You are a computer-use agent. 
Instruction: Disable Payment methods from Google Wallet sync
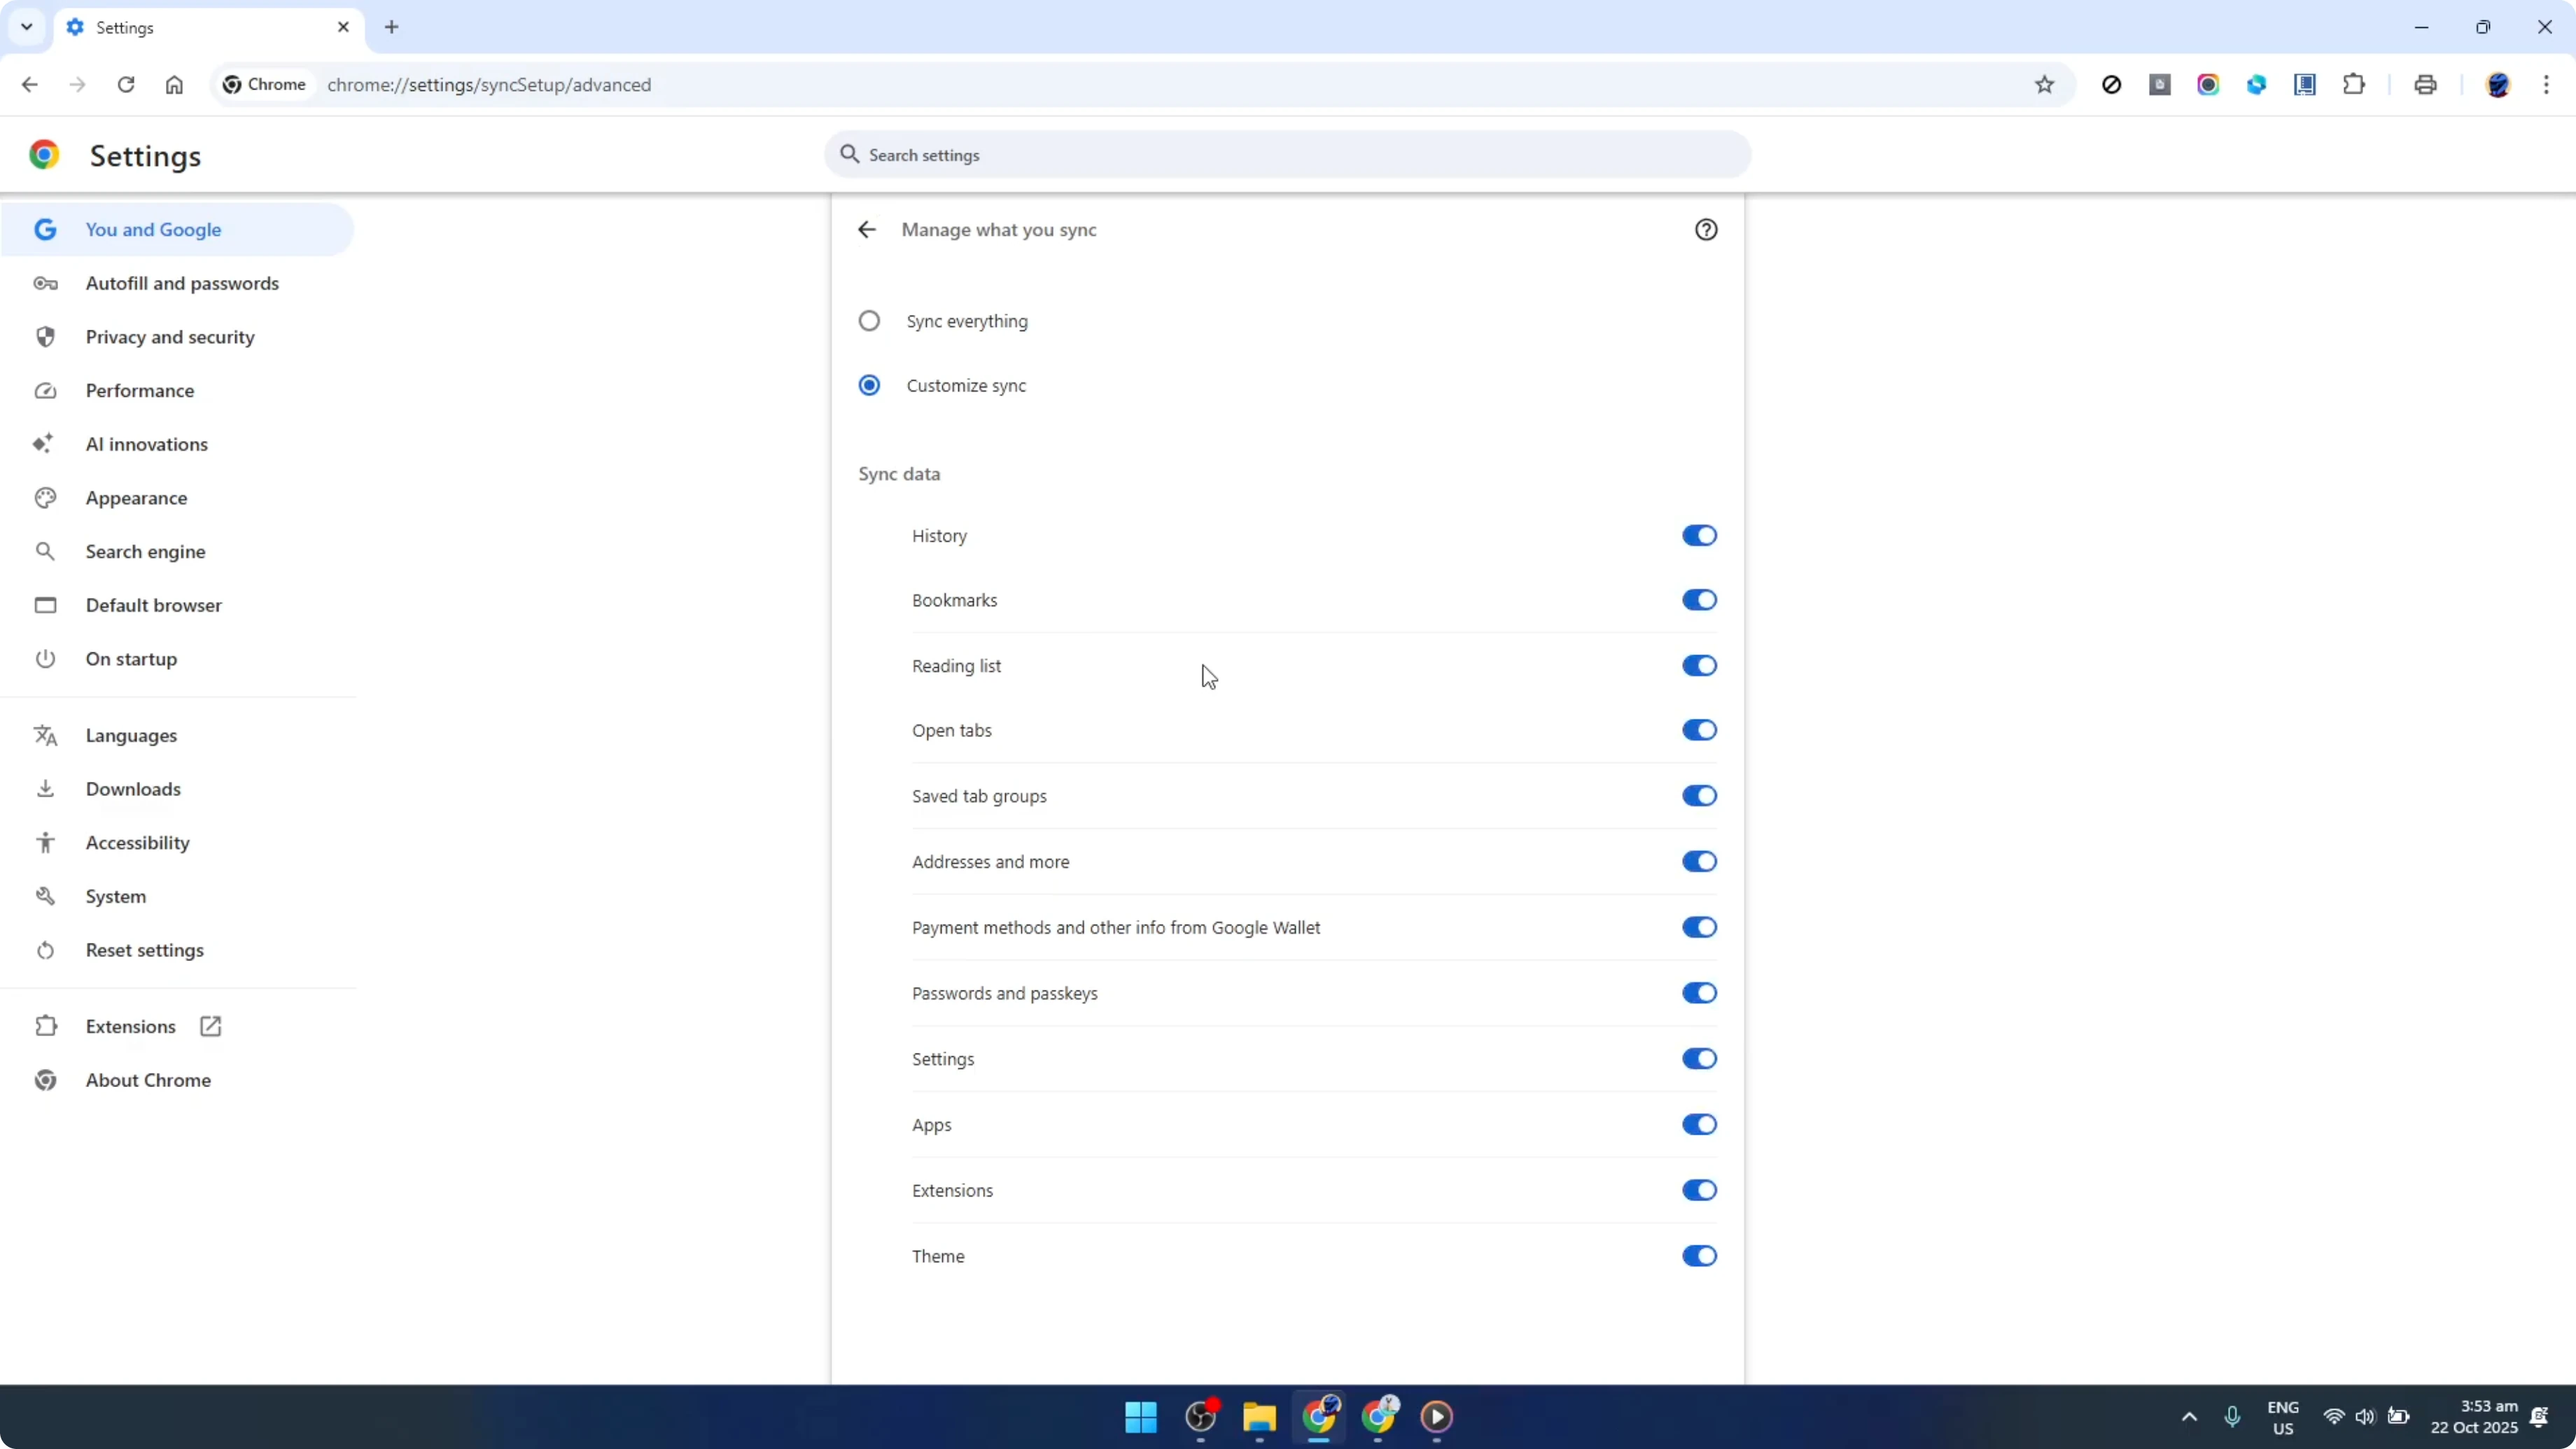tap(1700, 927)
